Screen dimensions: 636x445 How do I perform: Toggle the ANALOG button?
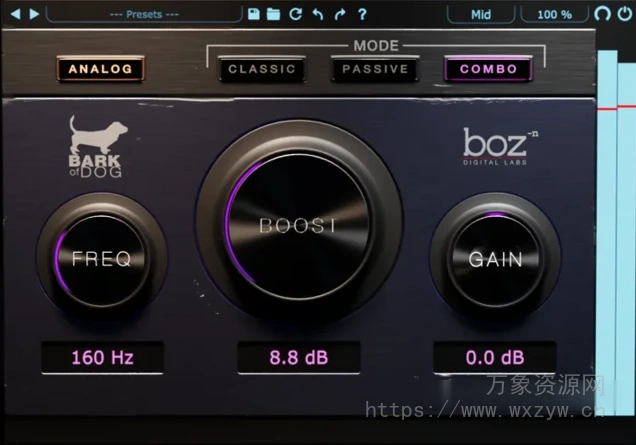pyautogui.click(x=101, y=69)
